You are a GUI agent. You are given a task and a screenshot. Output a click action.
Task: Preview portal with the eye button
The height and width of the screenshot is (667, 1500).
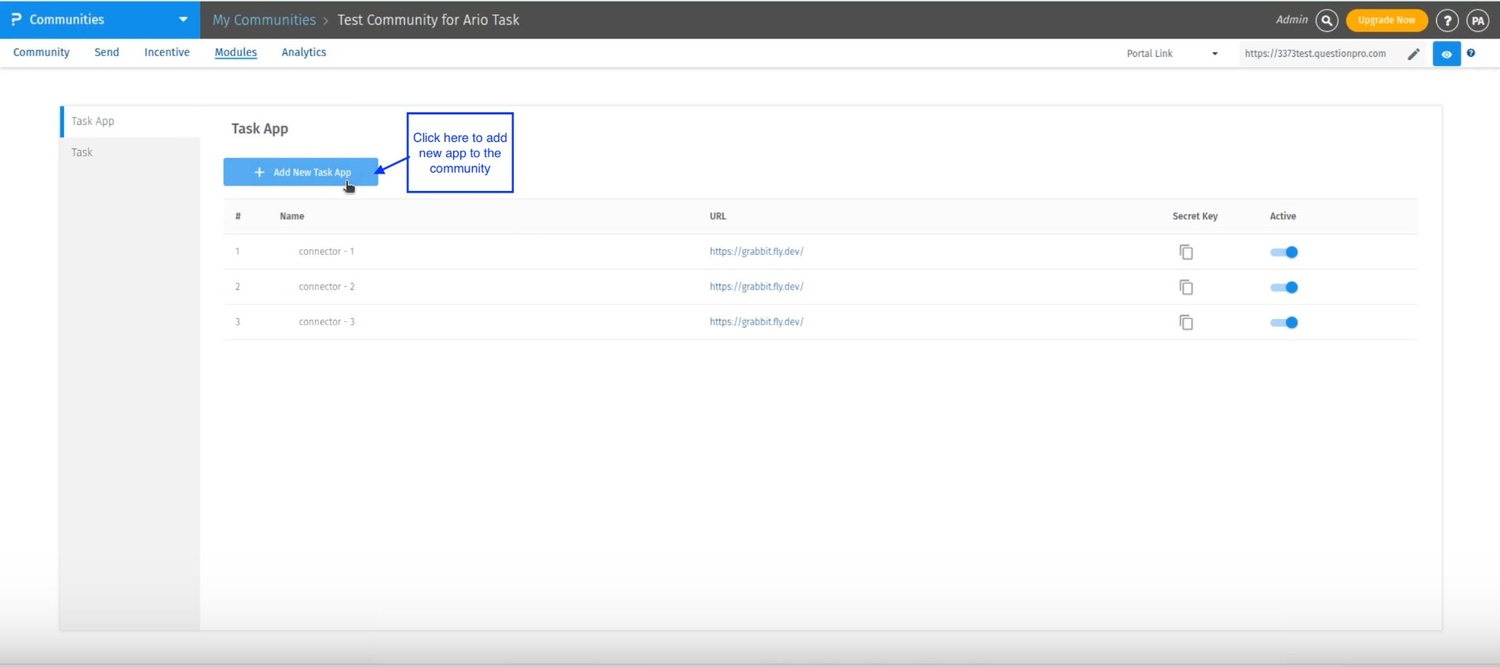1447,54
